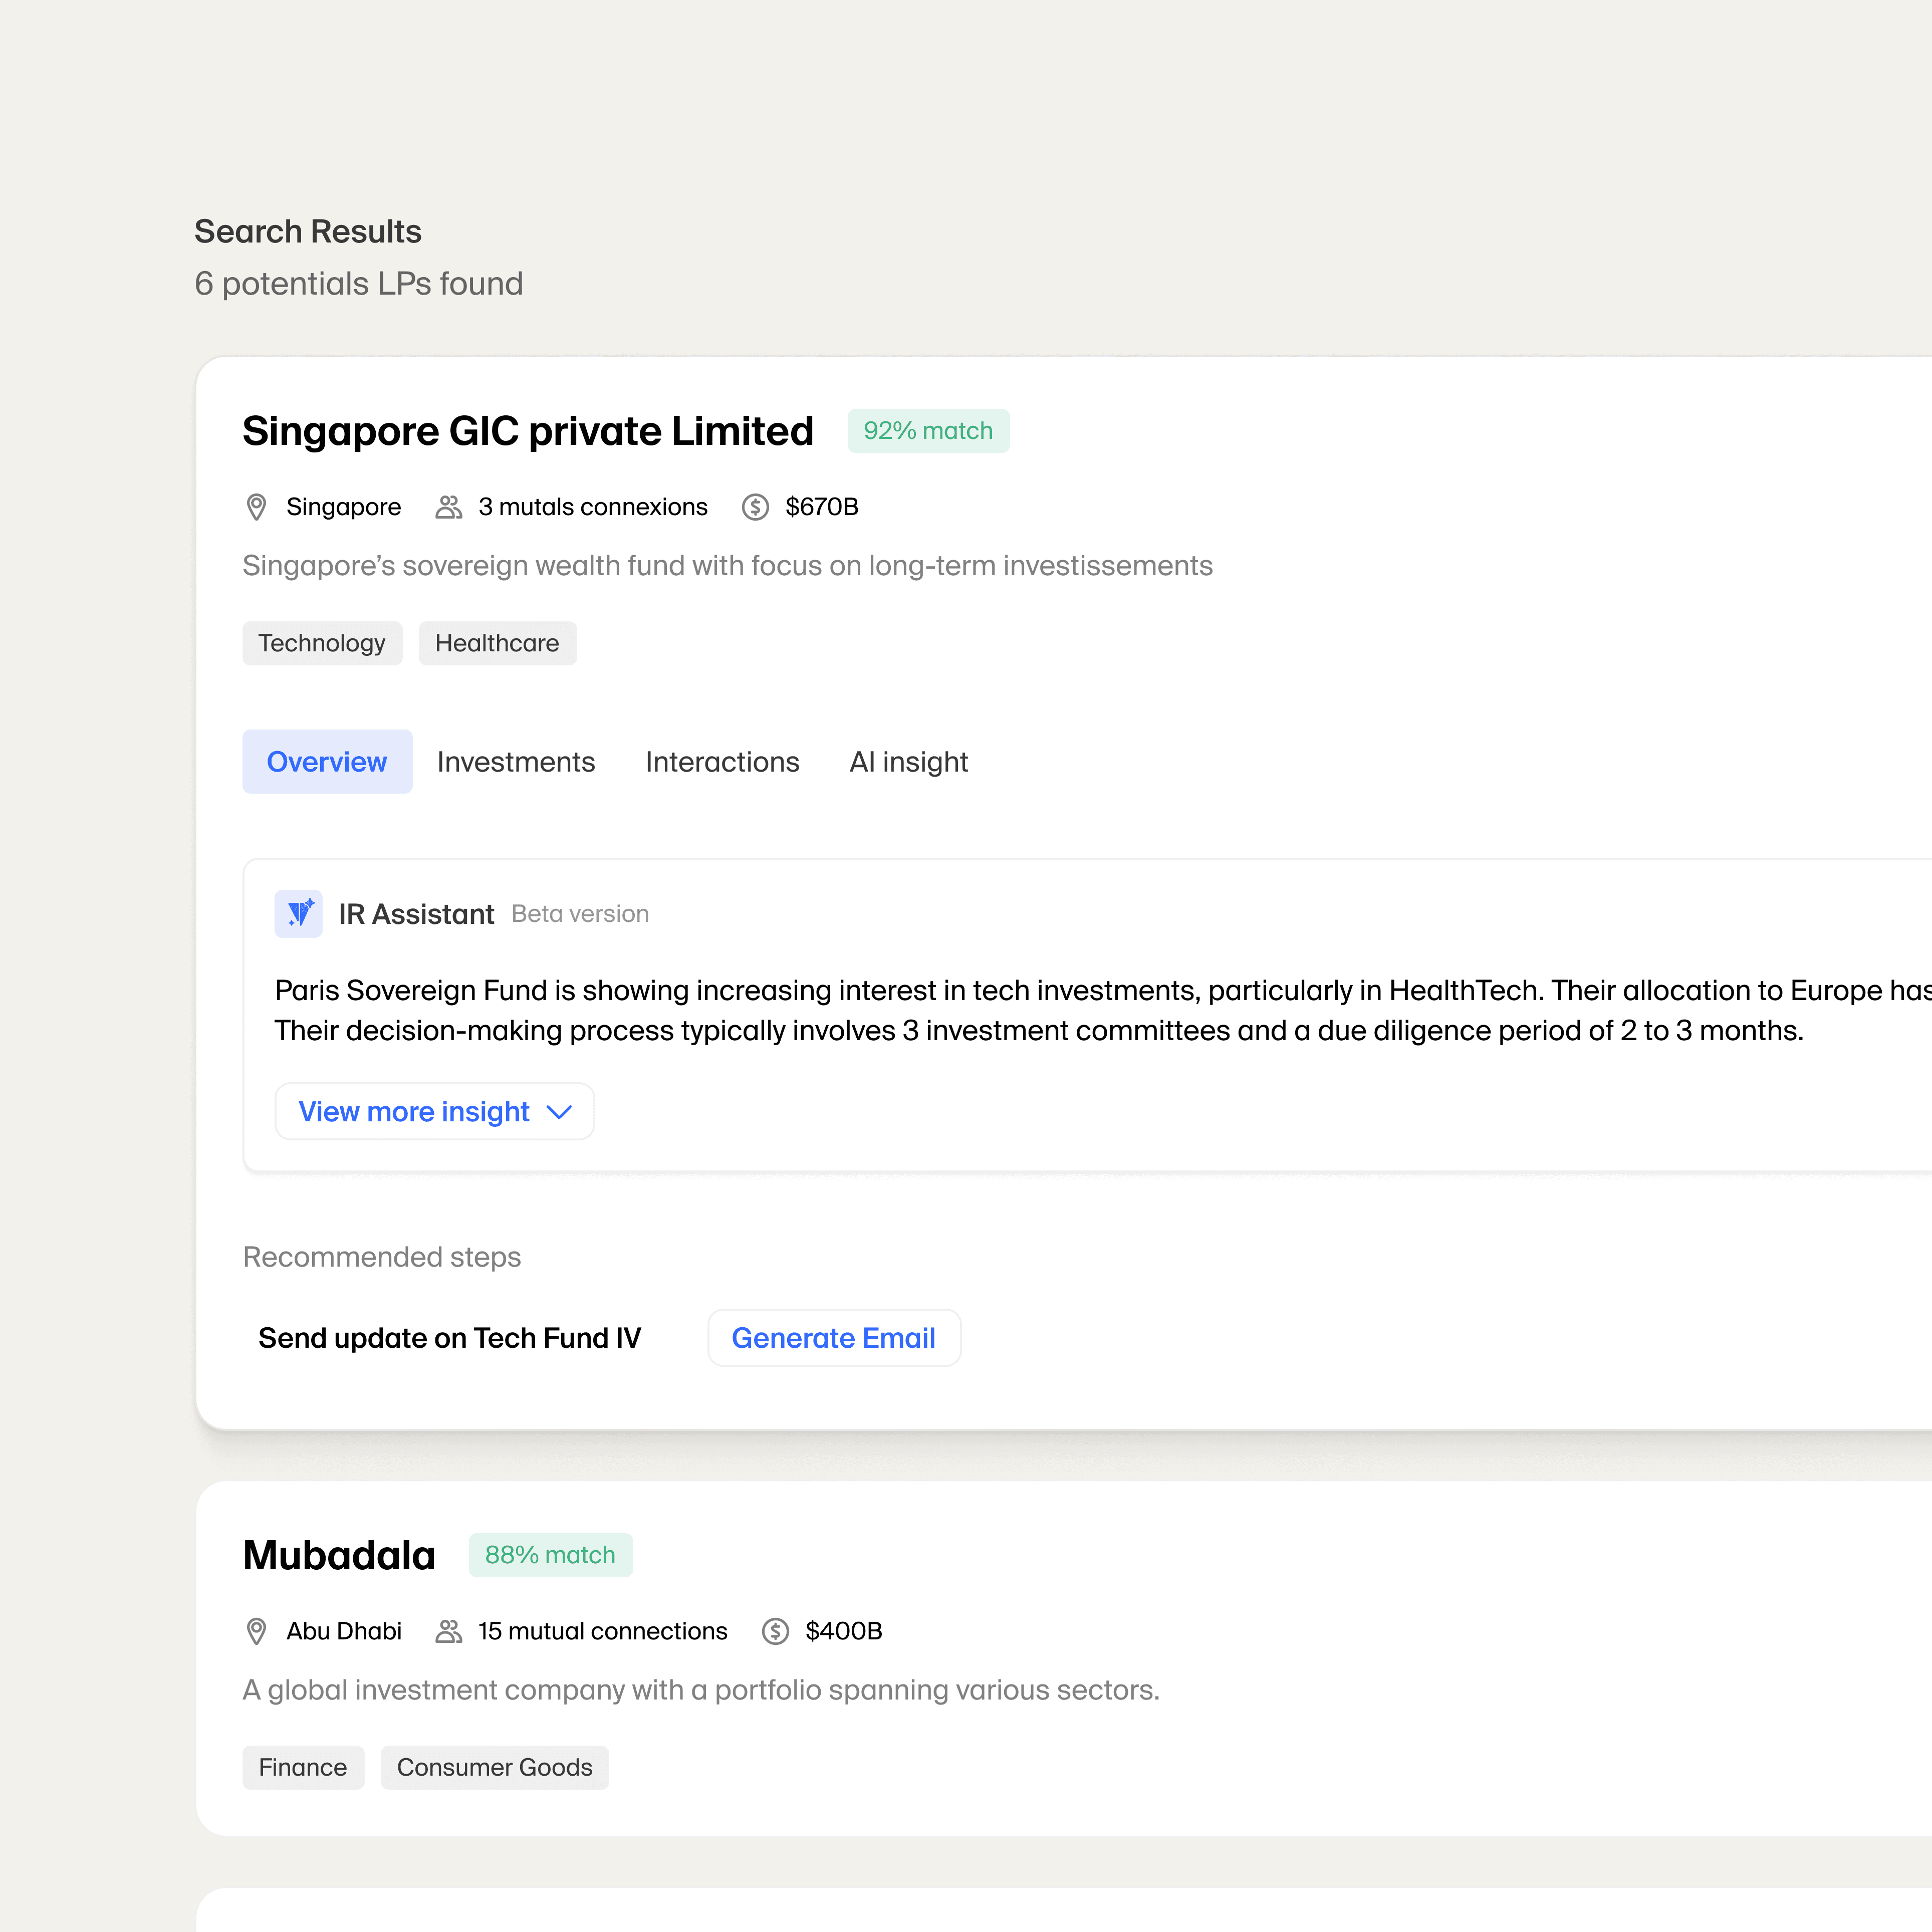Click the 15 mutual connections text

603,1631
